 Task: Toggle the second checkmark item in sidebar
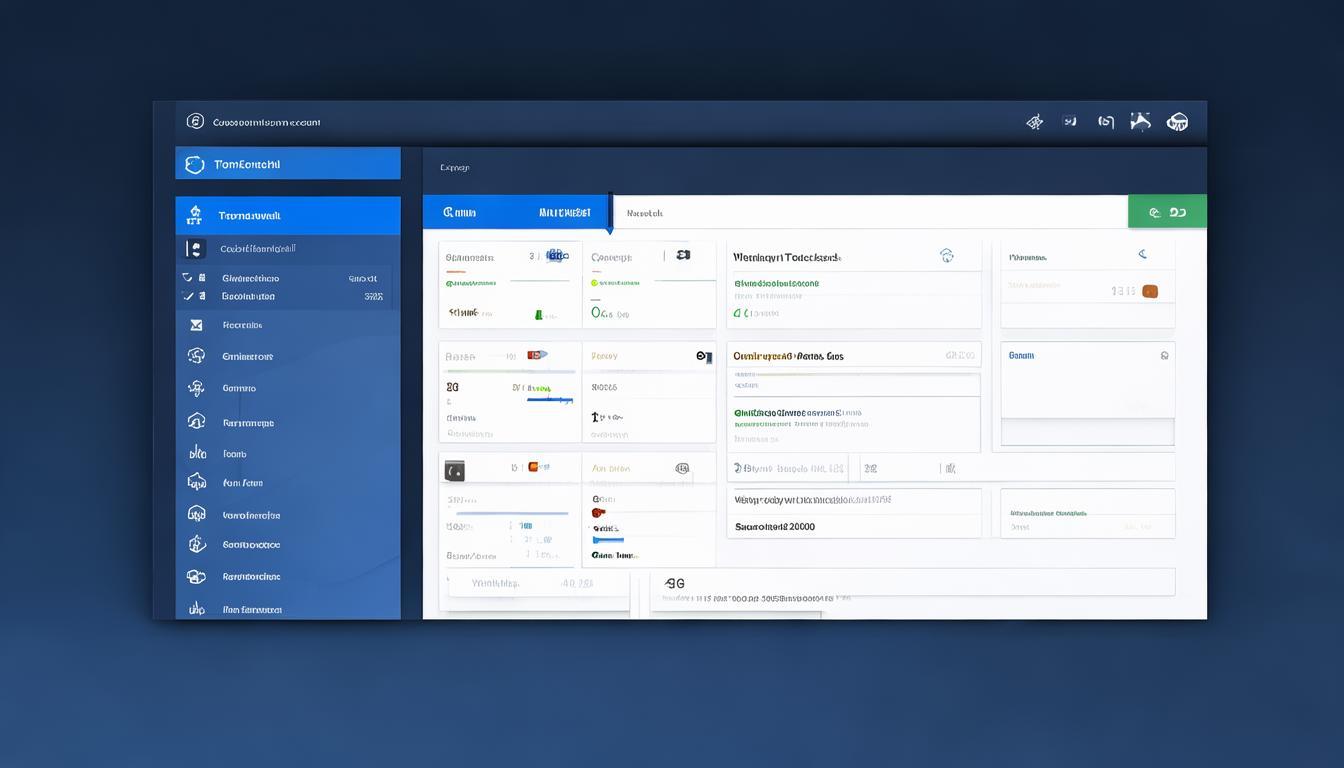click(x=187, y=296)
